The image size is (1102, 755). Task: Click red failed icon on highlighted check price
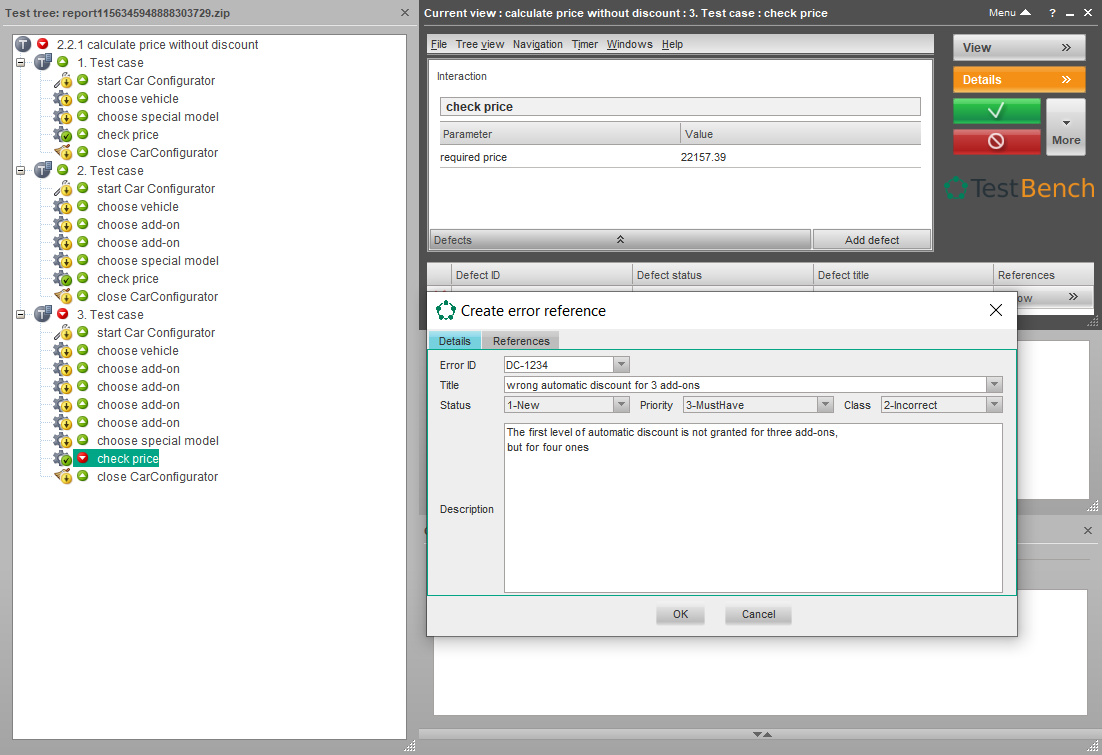click(x=82, y=458)
